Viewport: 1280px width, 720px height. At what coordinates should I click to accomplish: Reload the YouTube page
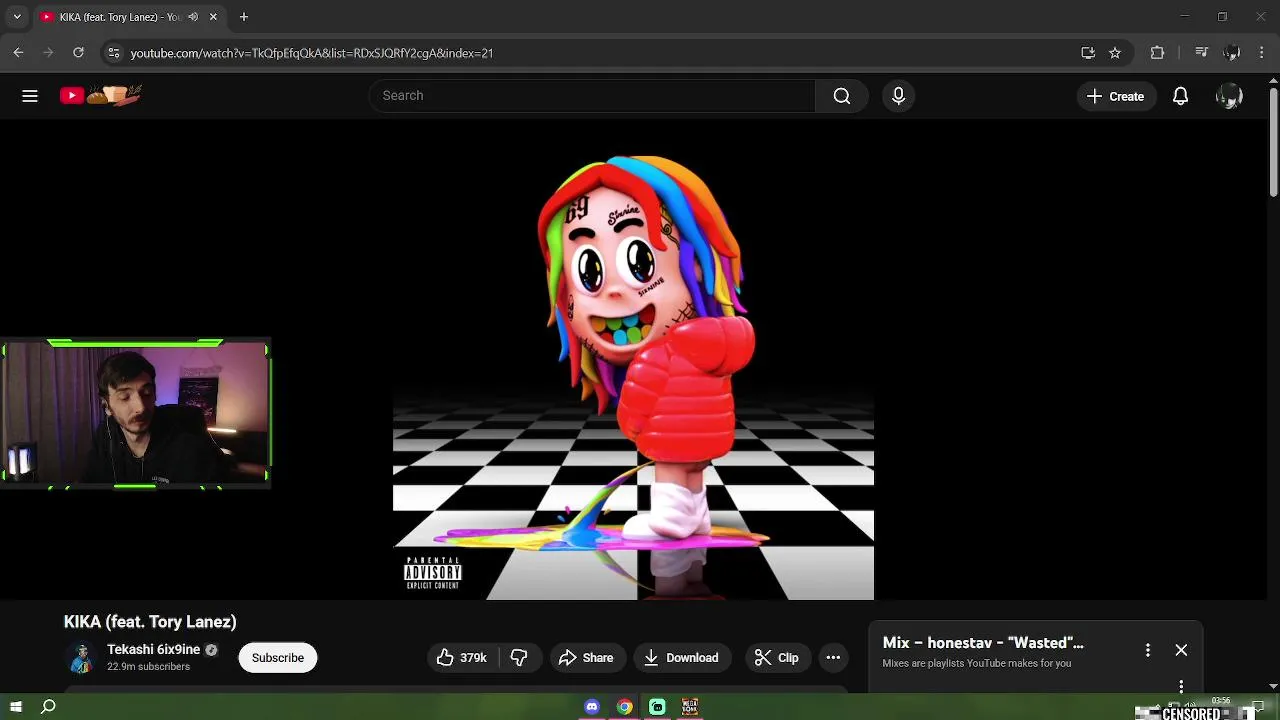pyautogui.click(x=78, y=53)
